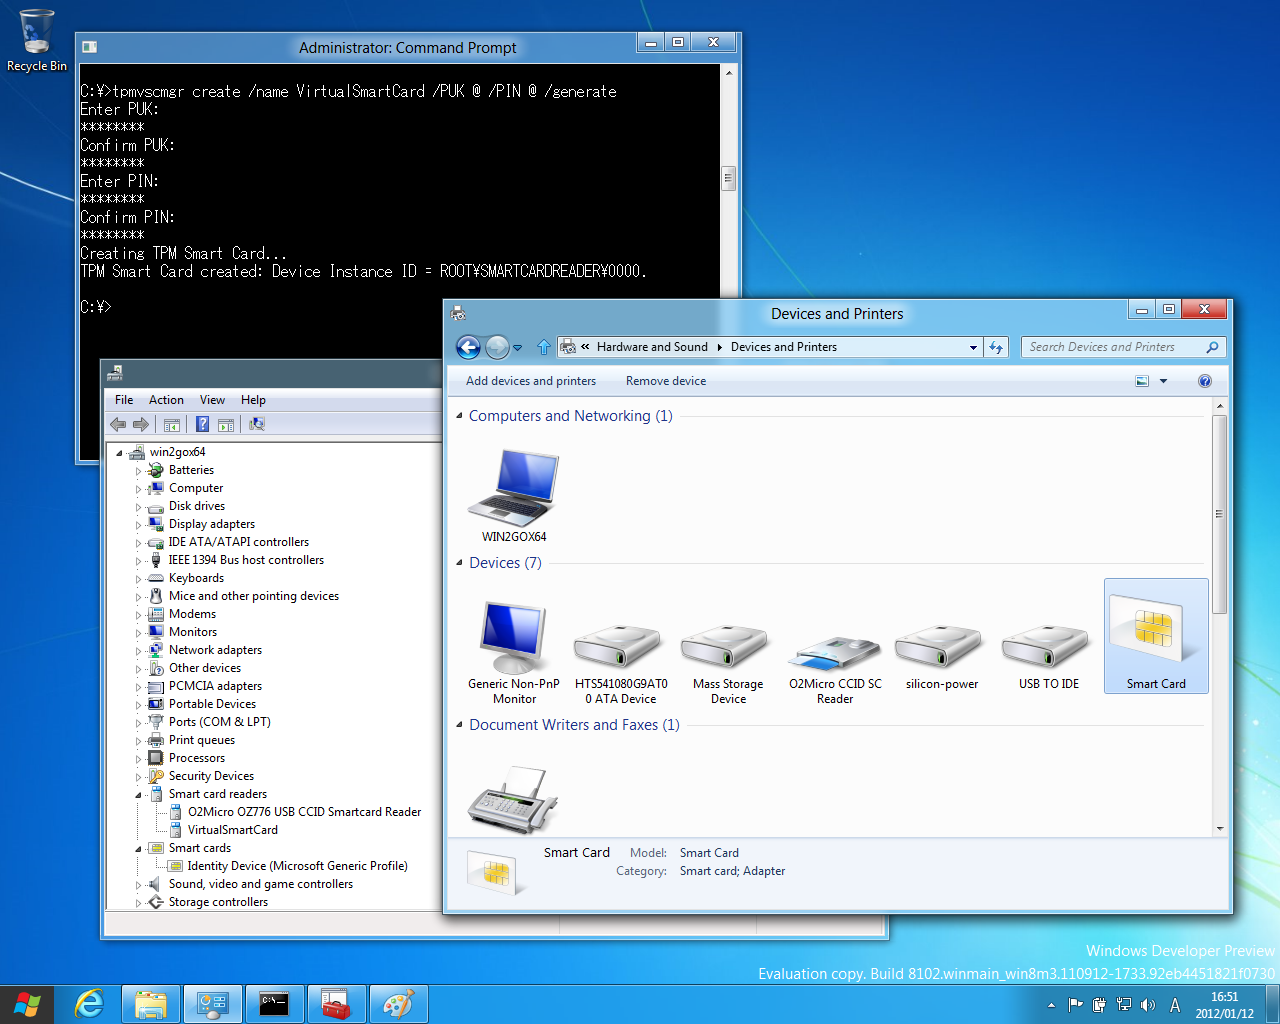Click the change view icon in Devices and Printers
The width and height of the screenshot is (1280, 1024).
pos(1142,381)
